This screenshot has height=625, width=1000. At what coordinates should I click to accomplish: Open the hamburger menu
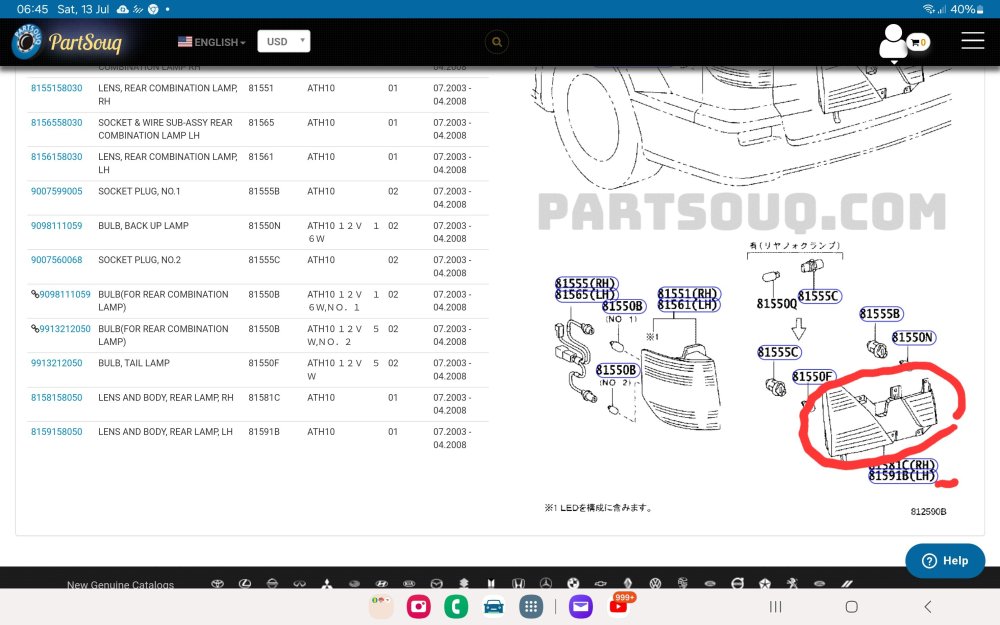coord(973,40)
